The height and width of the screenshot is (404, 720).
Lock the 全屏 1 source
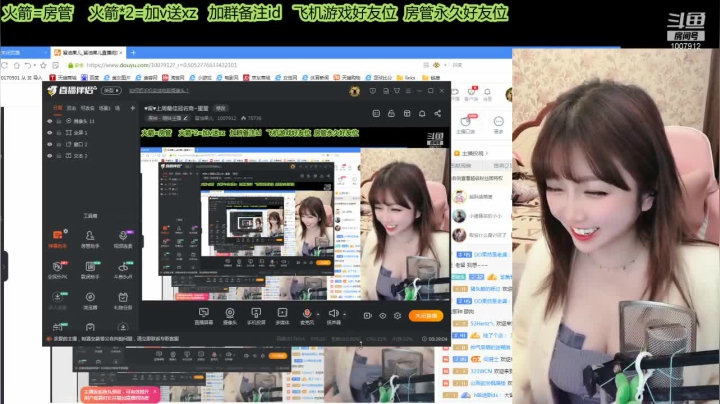(59, 133)
